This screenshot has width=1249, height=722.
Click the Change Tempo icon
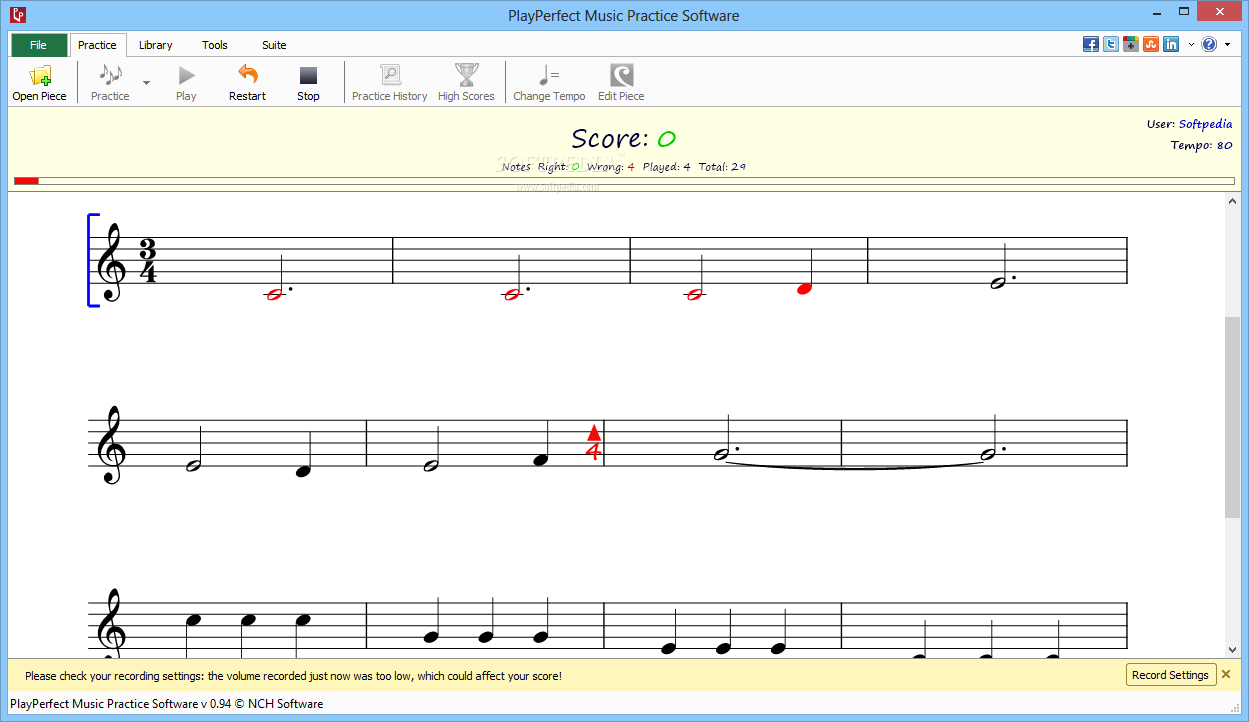pos(549,82)
